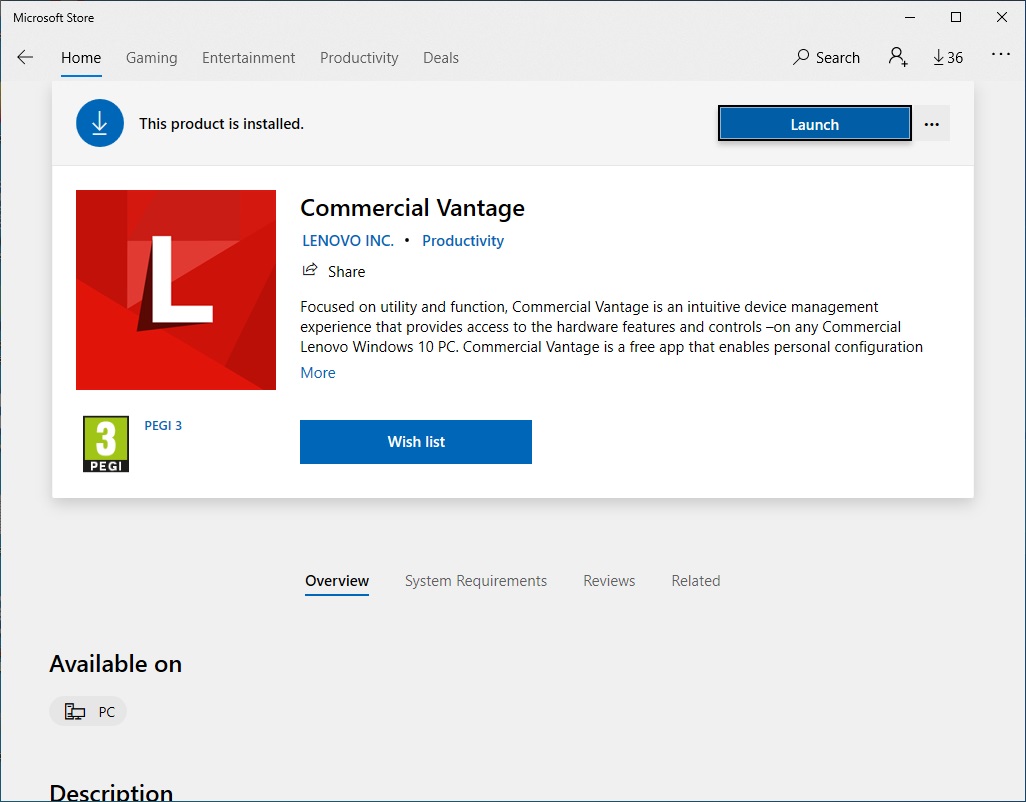Click the Commercial Vantage app logo
The width and height of the screenshot is (1026, 802).
point(175,289)
